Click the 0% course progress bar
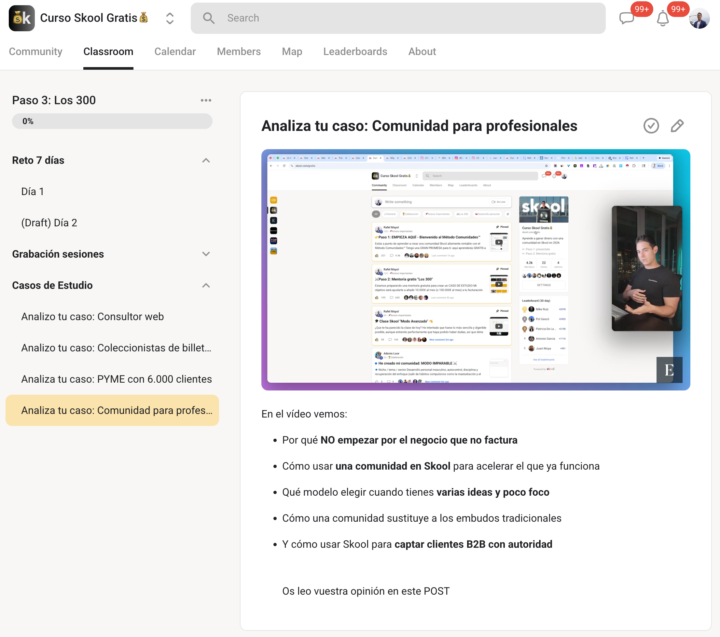720x637 pixels. tap(112, 121)
